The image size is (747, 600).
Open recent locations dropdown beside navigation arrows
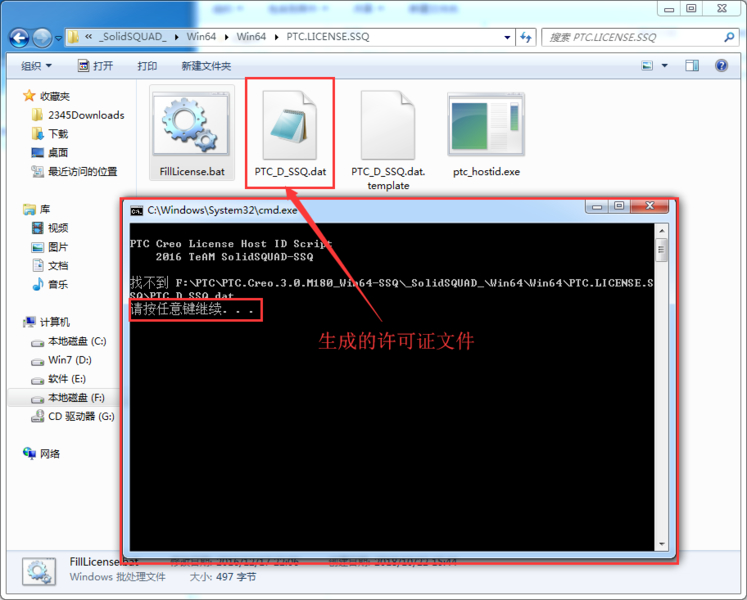[x=58, y=38]
